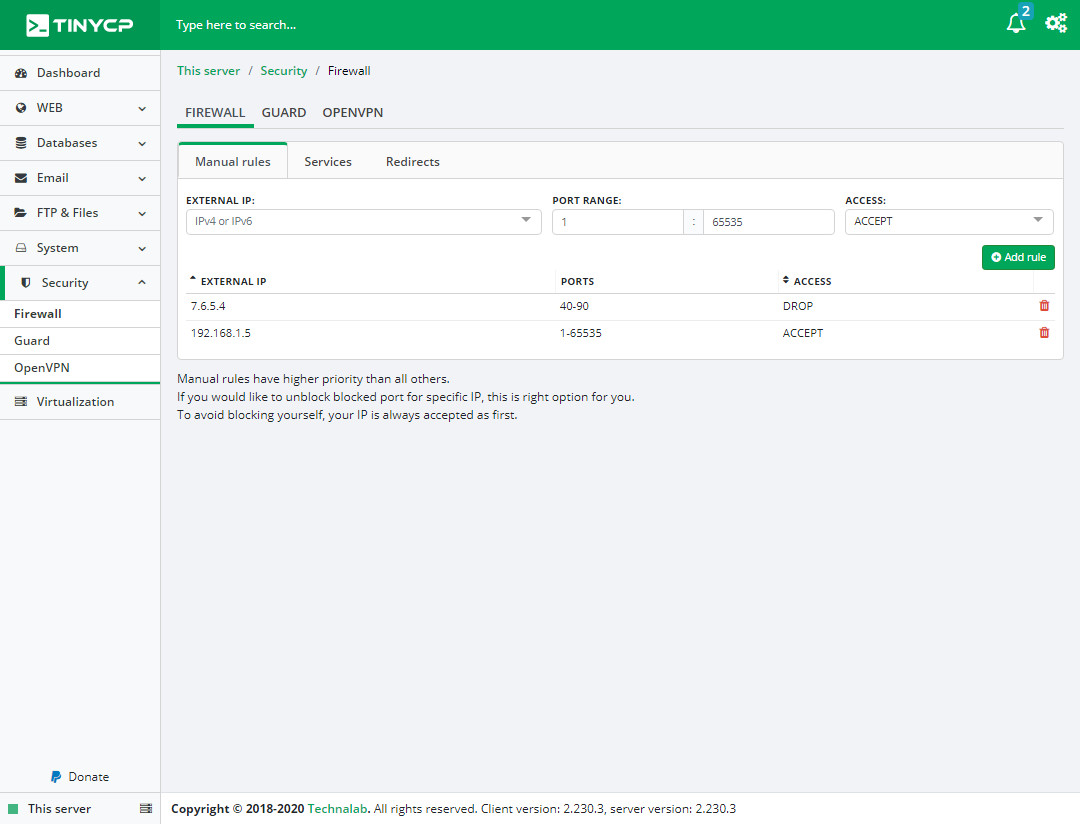Open Guard in the sidebar
1080x824 pixels.
(80, 340)
